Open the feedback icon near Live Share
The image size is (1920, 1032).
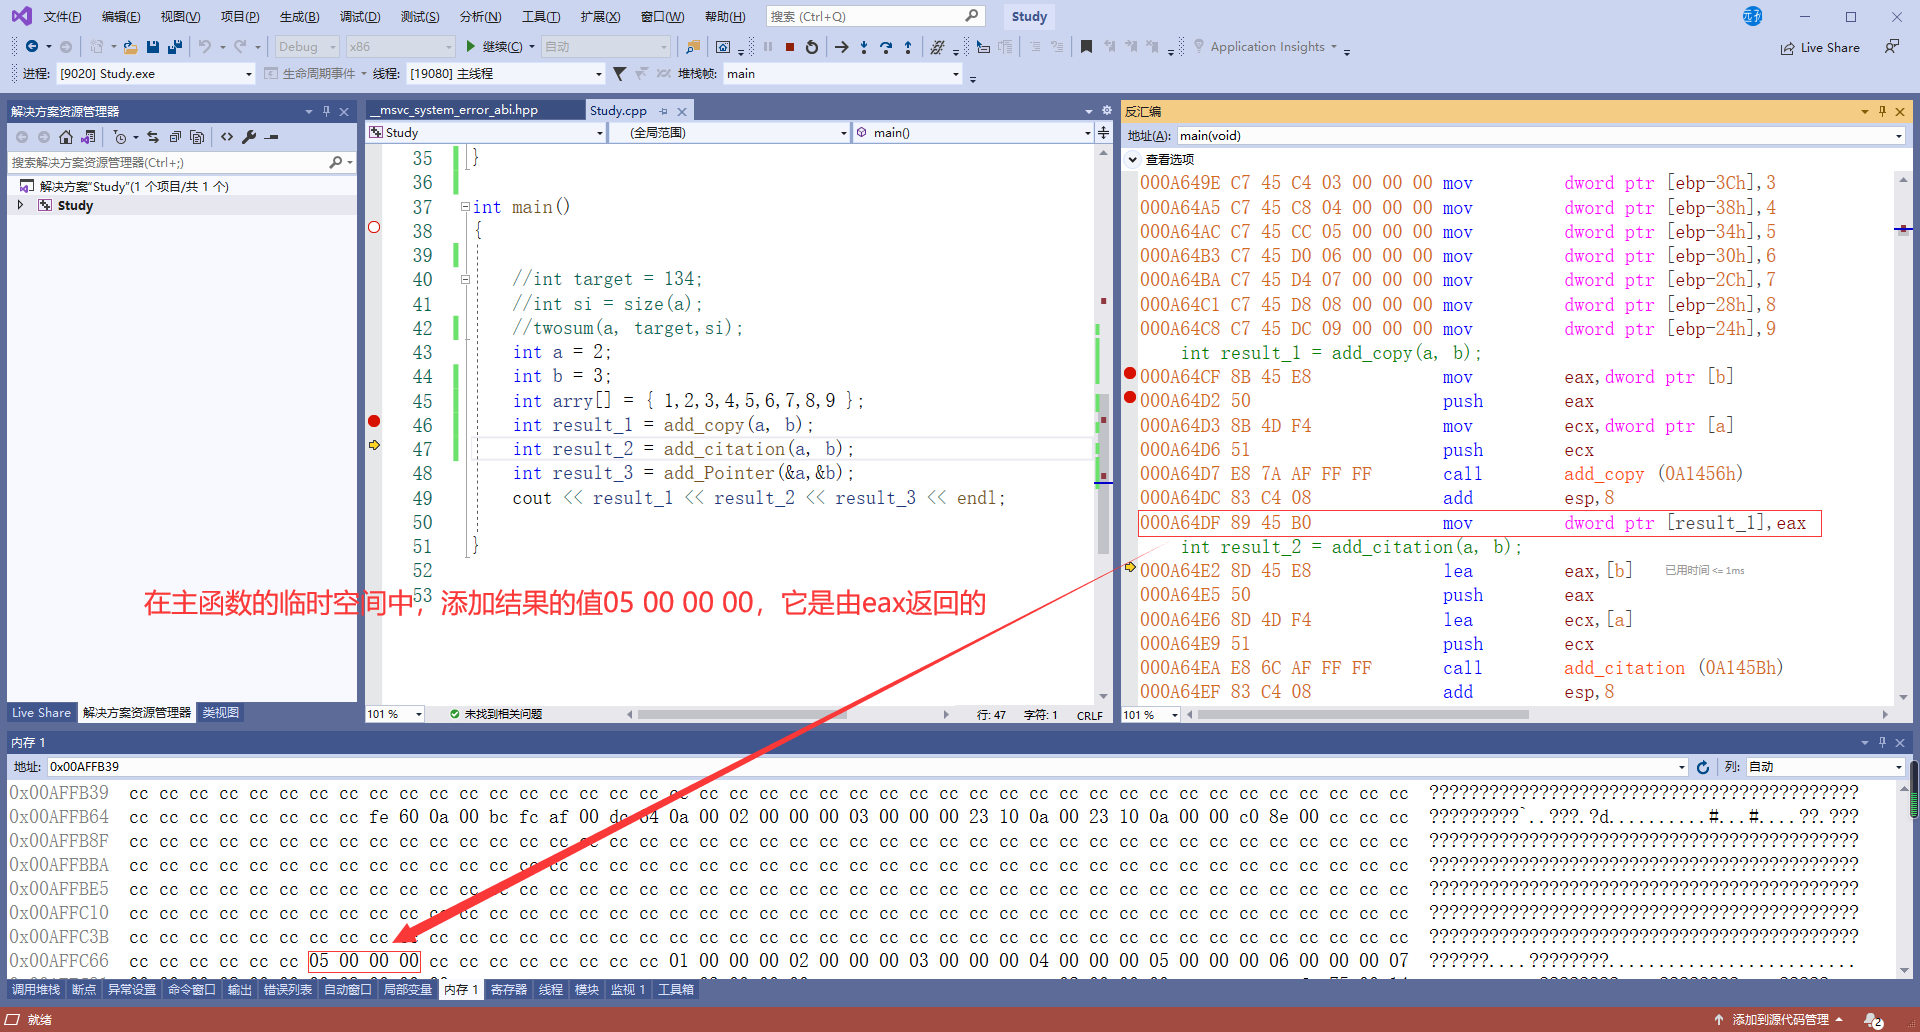[1892, 46]
